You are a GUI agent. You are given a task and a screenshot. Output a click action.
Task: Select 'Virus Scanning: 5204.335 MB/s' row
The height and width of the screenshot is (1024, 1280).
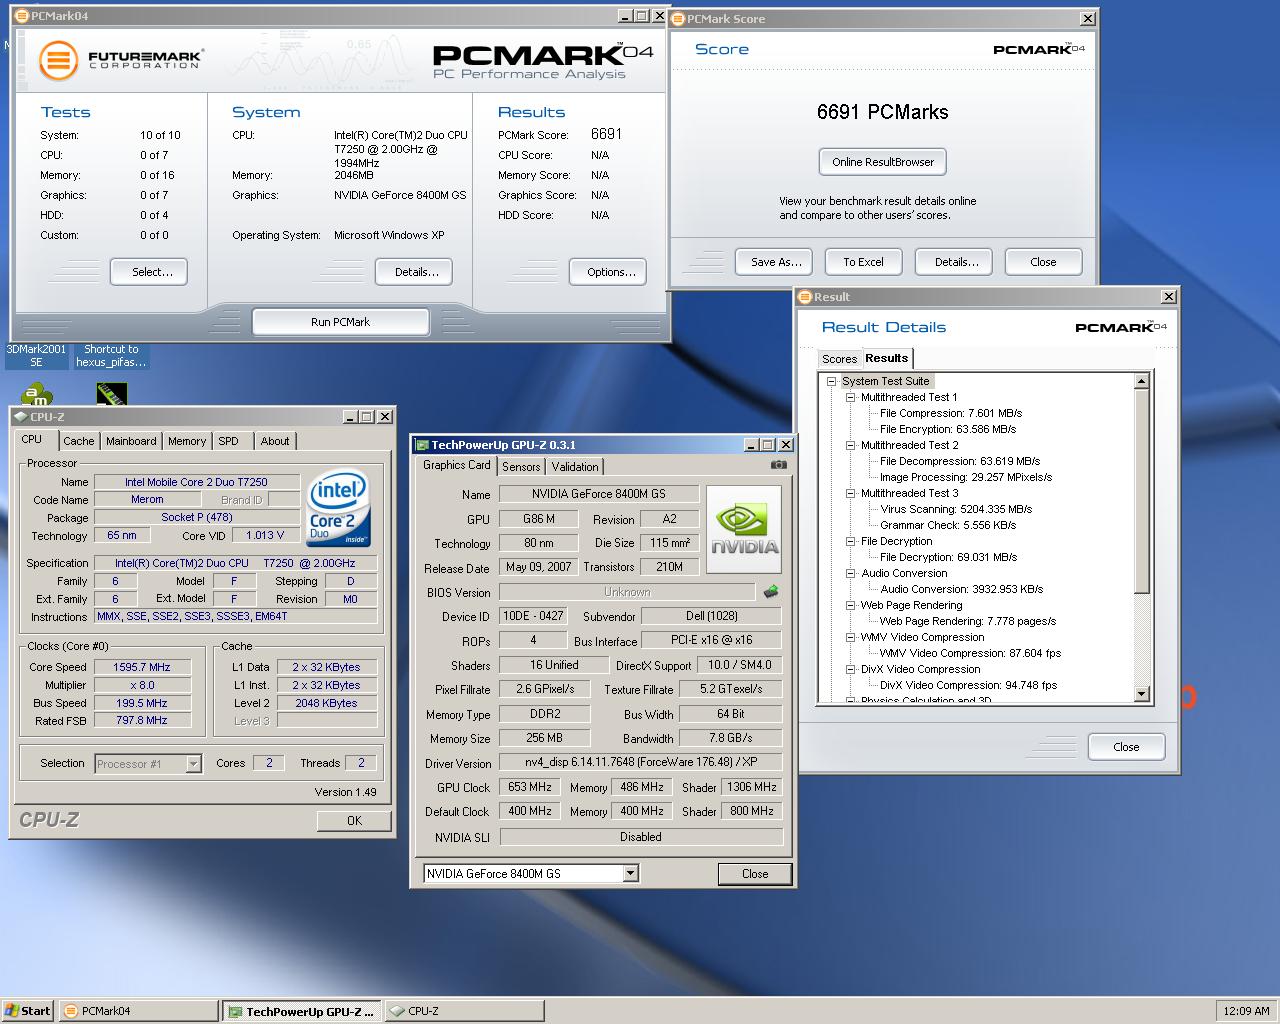pos(956,509)
